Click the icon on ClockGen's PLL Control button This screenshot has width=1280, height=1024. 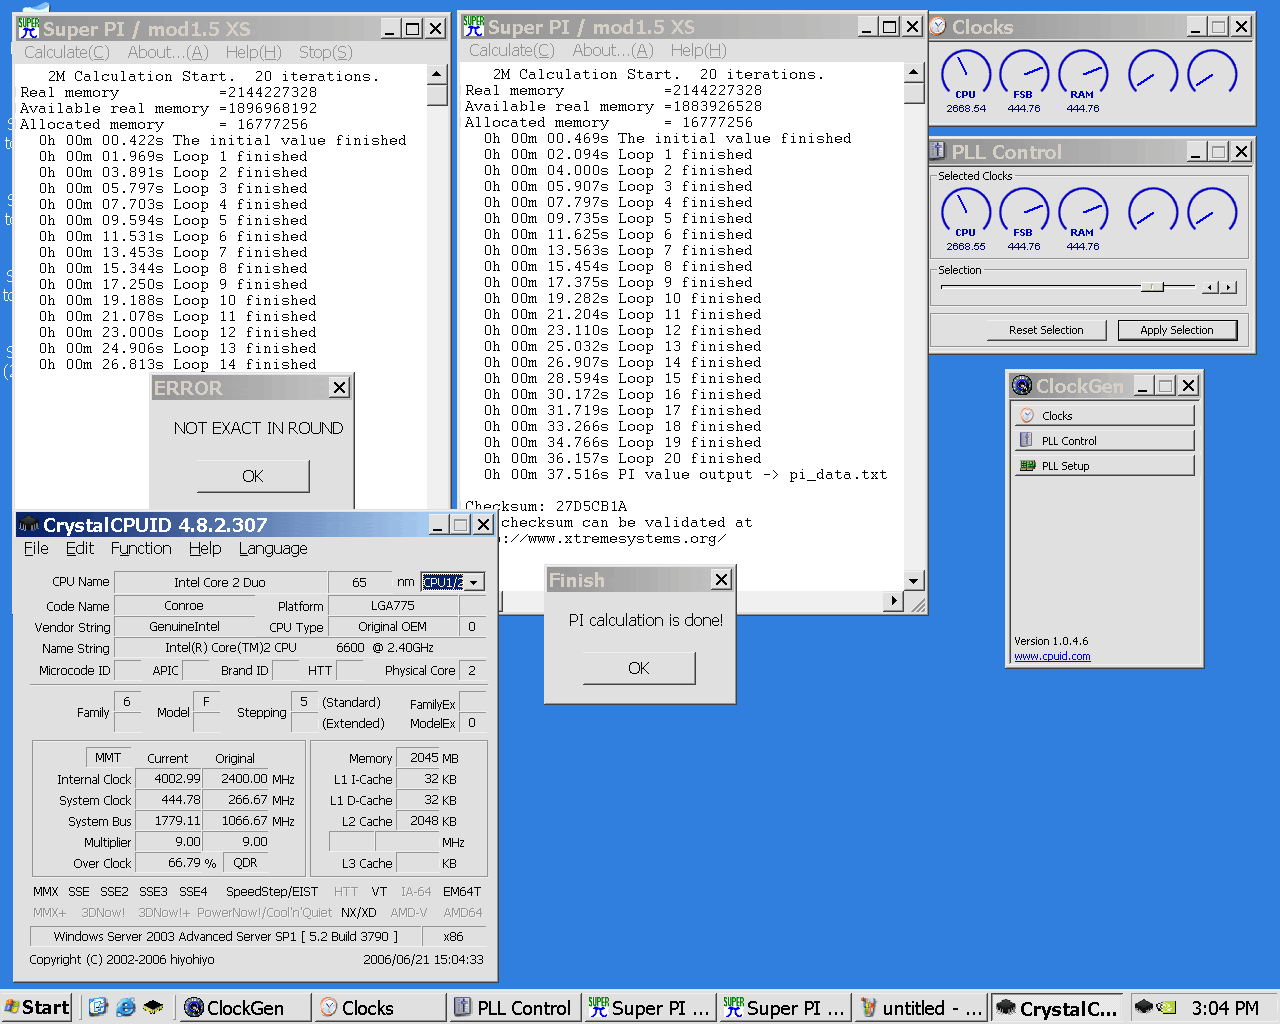pyautogui.click(x=1027, y=440)
